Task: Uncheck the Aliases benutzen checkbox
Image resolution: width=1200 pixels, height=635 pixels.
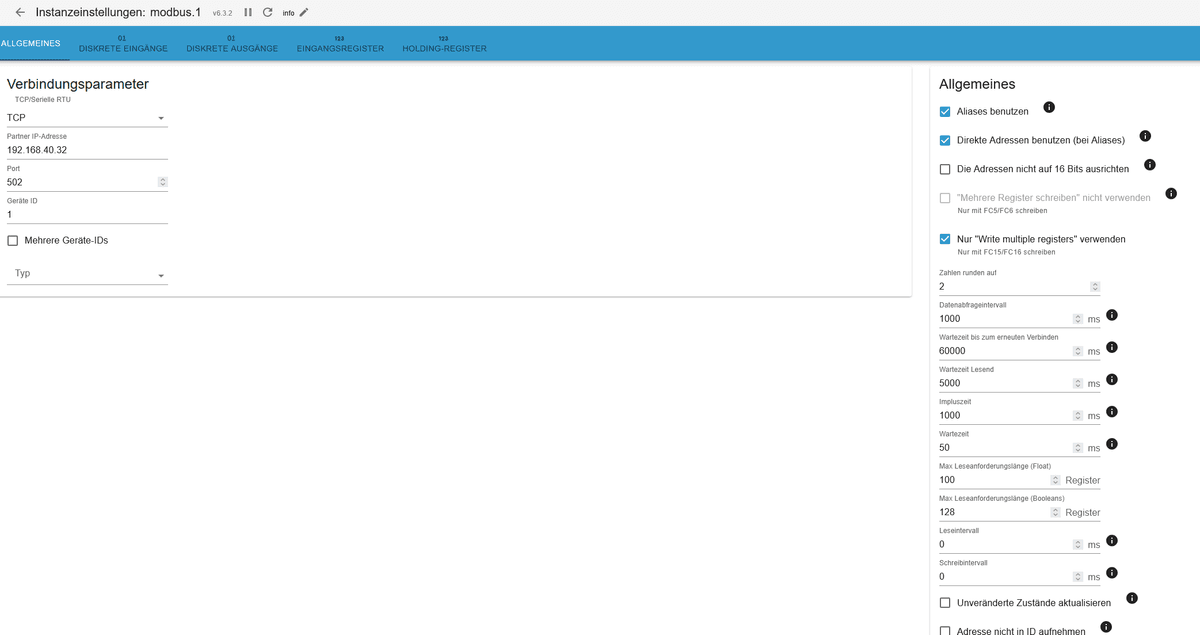Action: [945, 111]
